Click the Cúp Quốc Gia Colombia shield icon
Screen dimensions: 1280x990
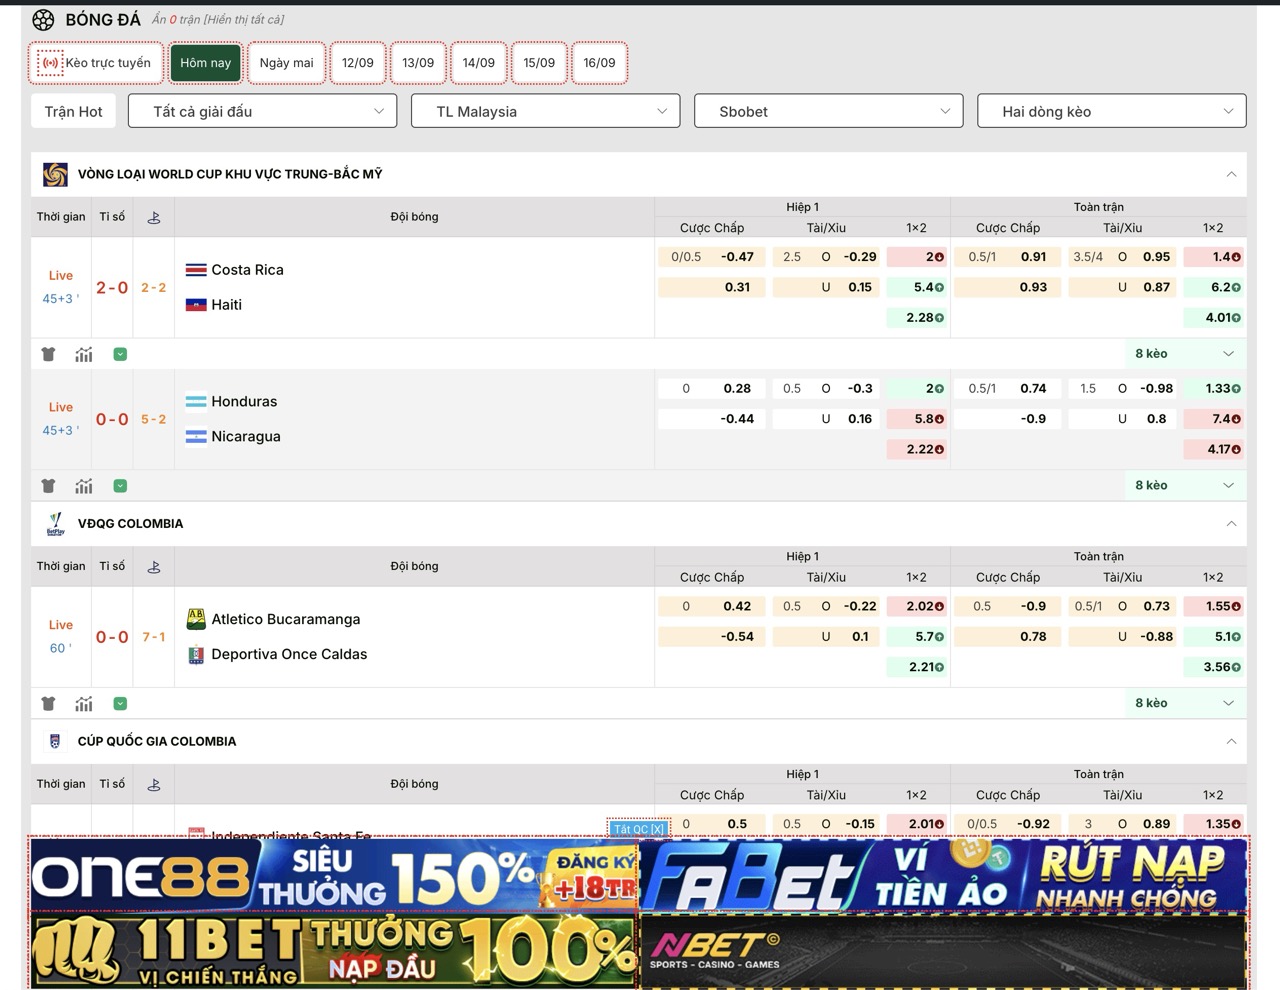point(55,742)
